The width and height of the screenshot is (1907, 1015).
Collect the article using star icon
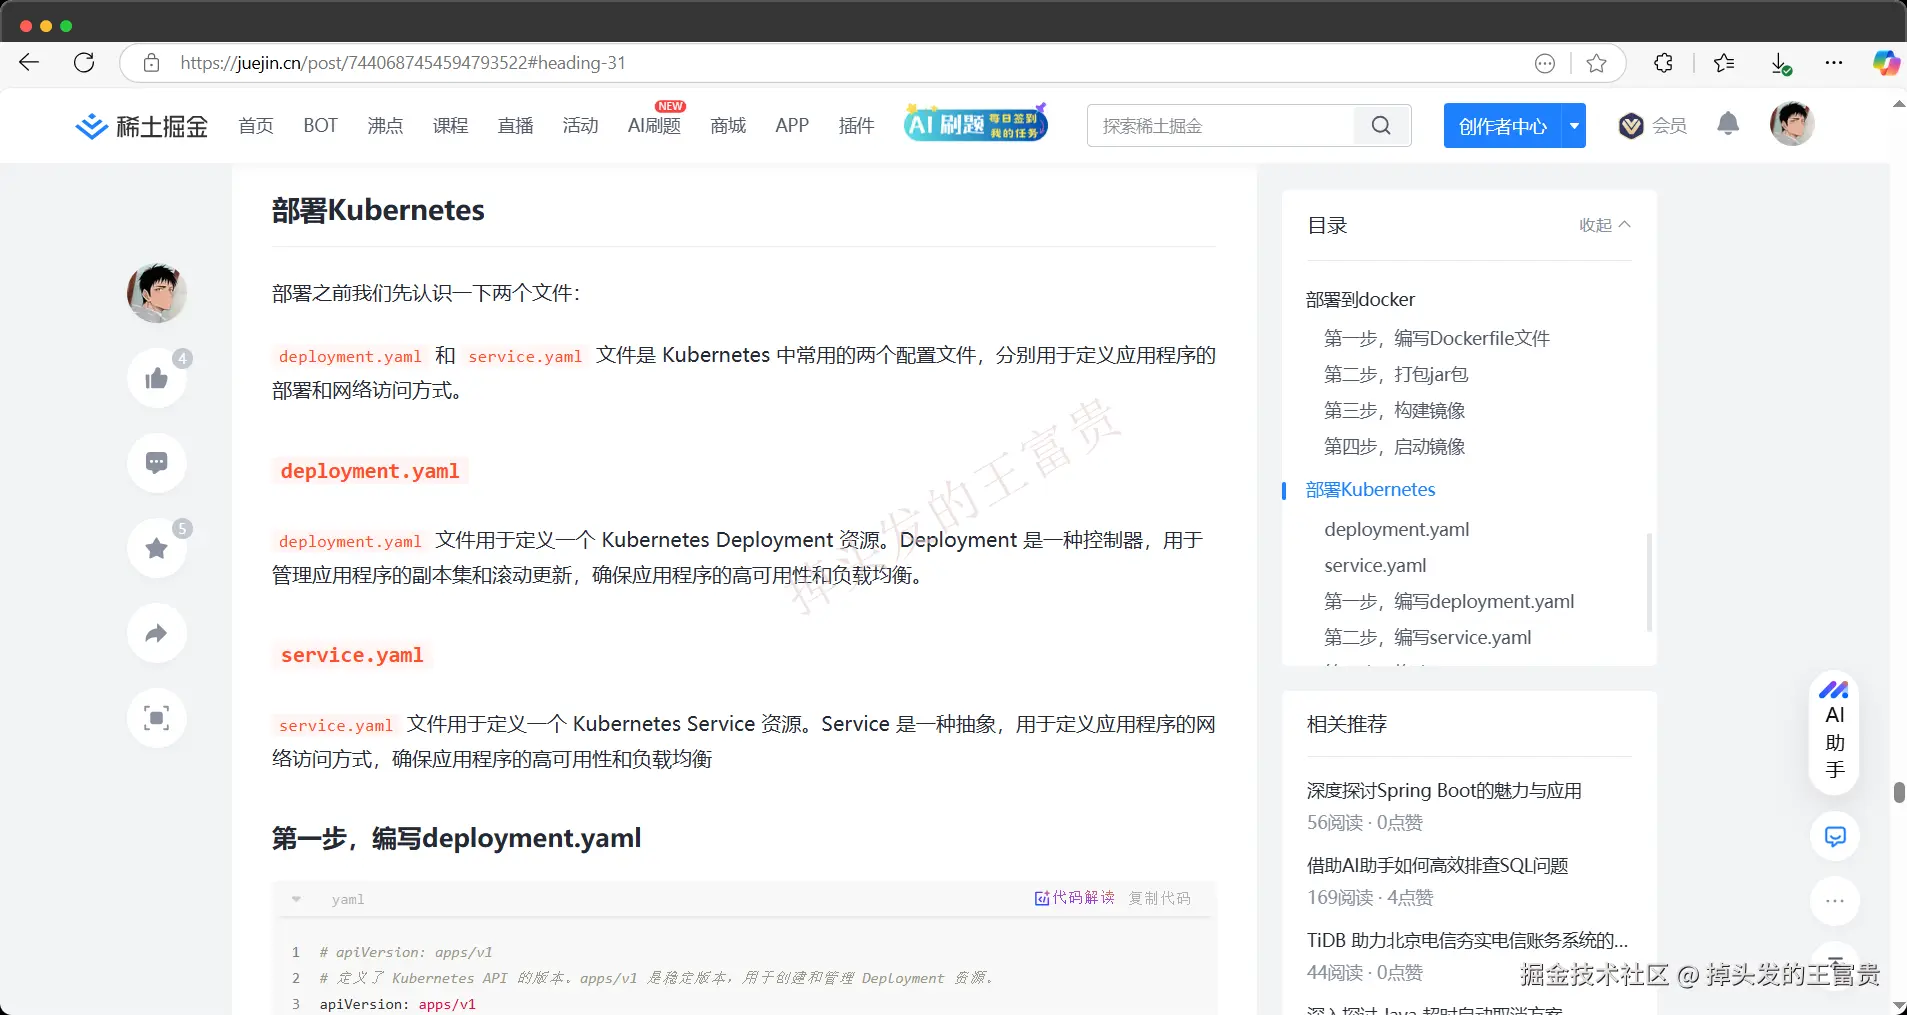click(x=156, y=547)
